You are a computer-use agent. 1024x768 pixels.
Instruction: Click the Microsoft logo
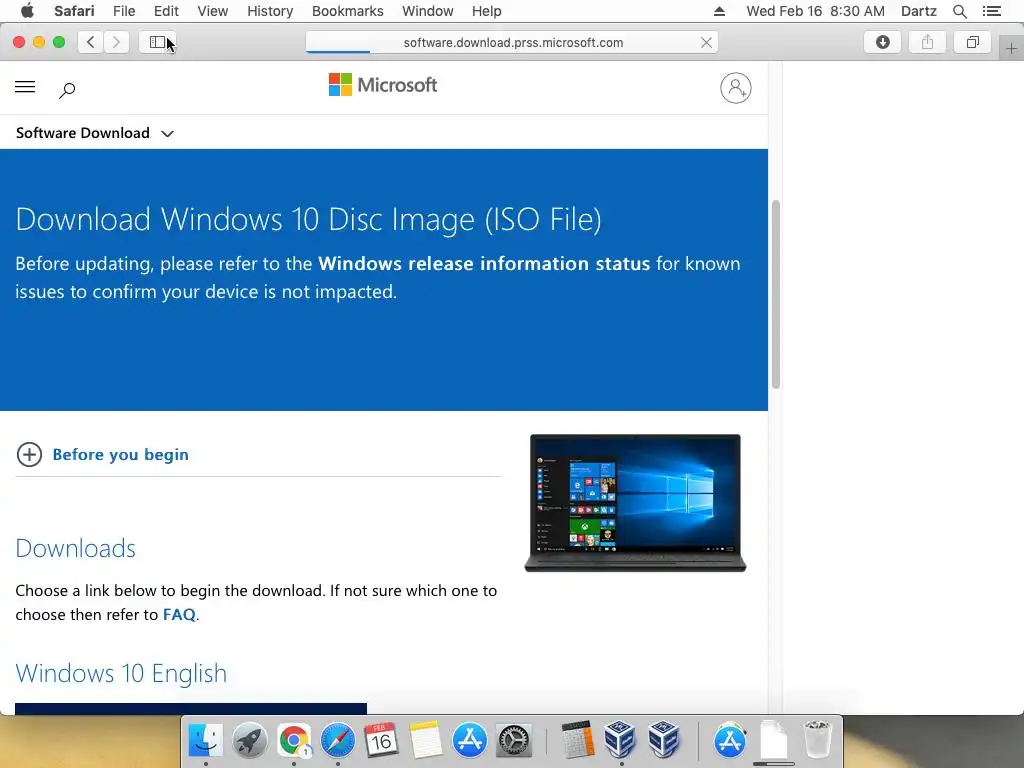[x=383, y=85]
